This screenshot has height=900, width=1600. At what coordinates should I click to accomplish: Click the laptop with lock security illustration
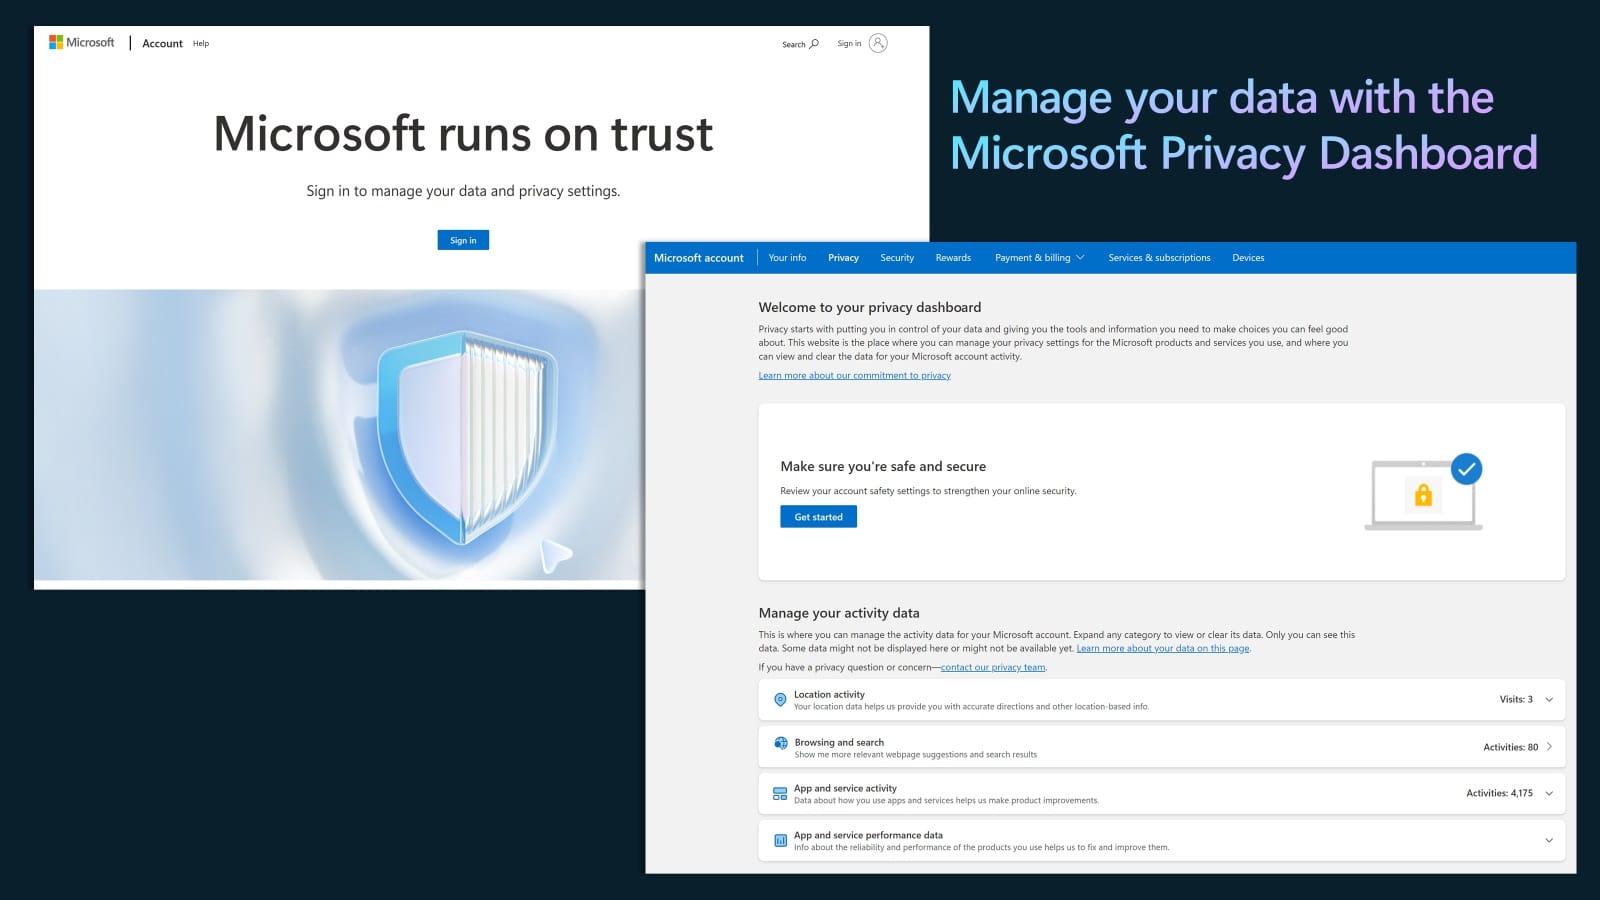click(x=1424, y=491)
